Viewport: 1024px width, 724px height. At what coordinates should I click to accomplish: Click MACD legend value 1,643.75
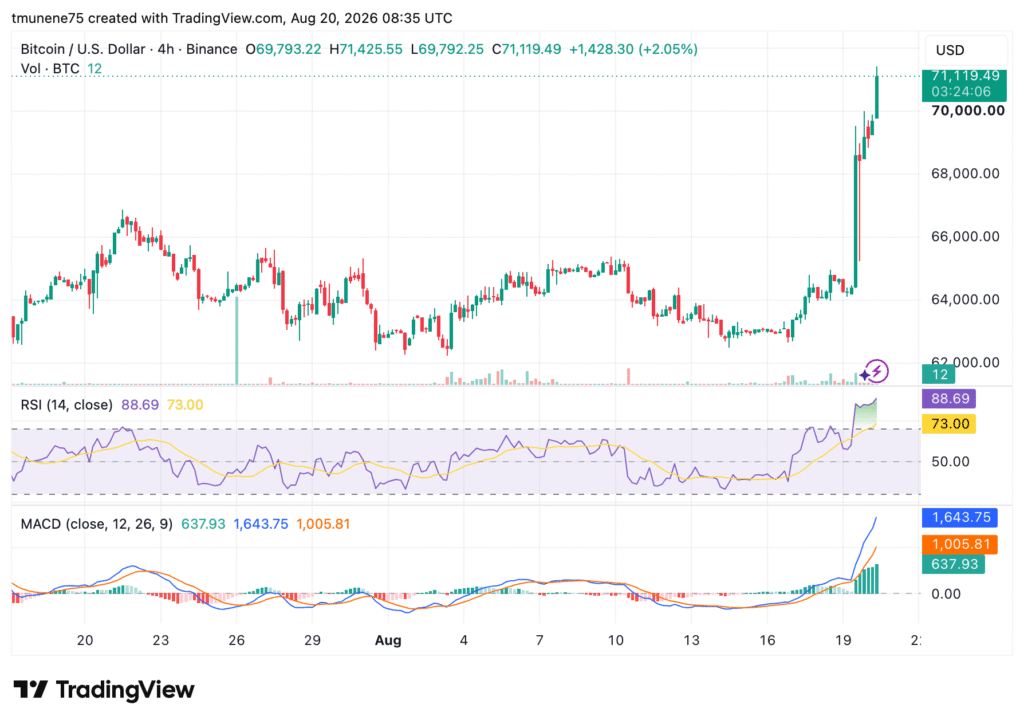pyautogui.click(x=261, y=524)
